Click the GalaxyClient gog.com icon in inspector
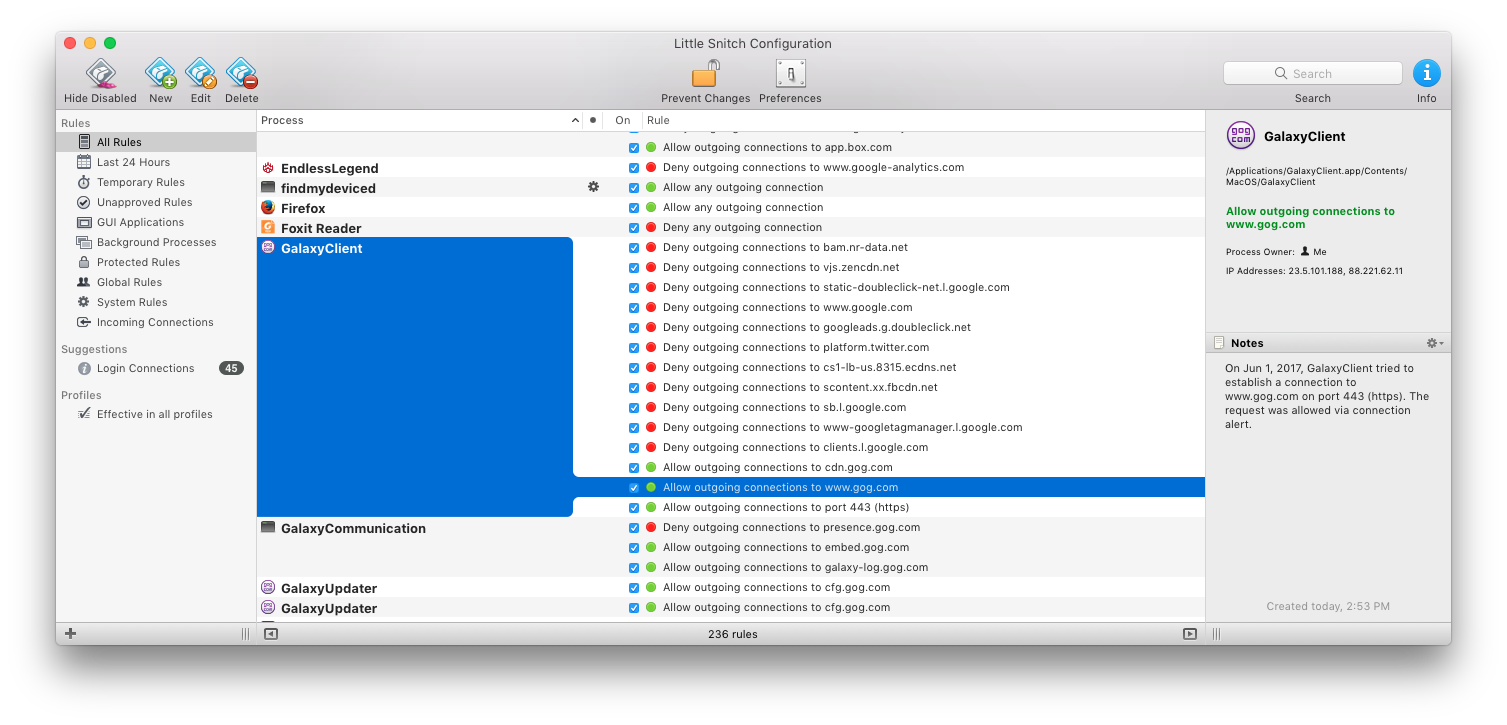This screenshot has width=1507, height=725. pos(1241,135)
